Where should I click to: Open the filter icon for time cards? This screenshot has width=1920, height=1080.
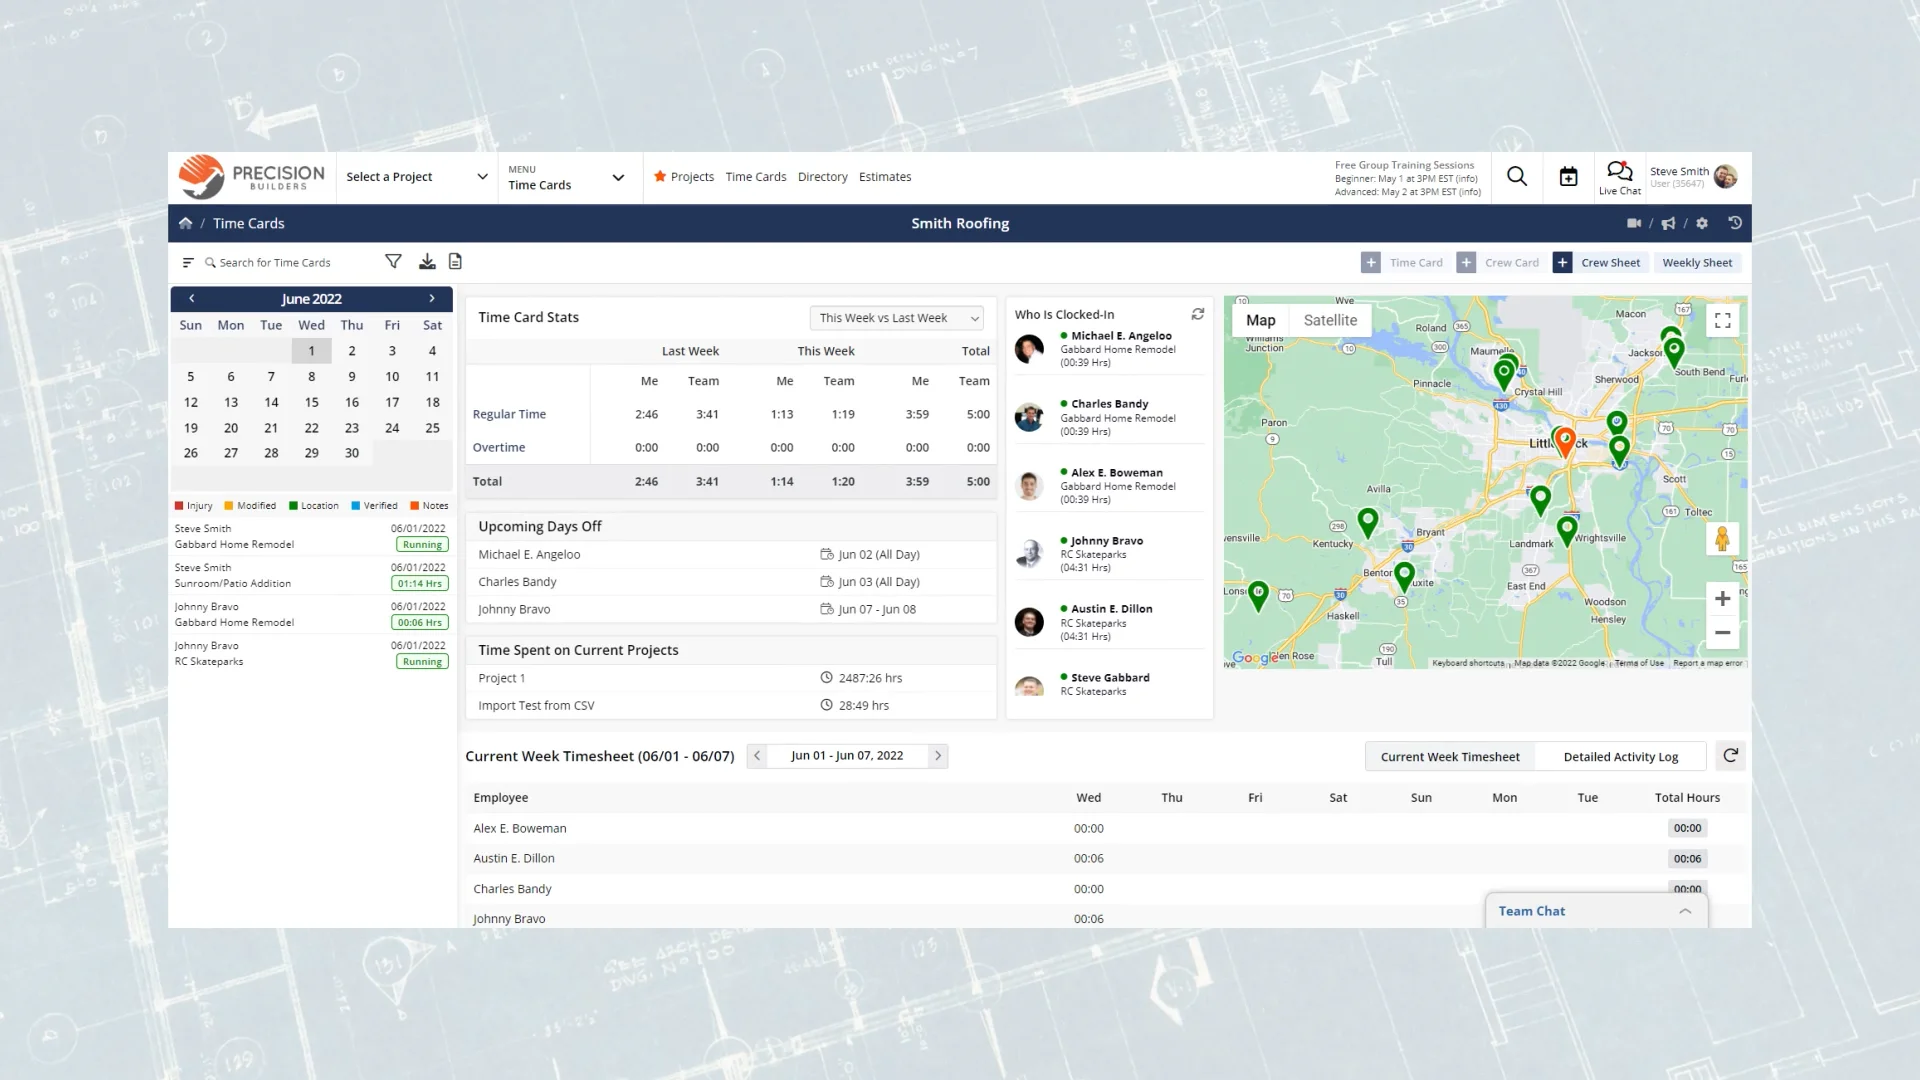coord(393,261)
